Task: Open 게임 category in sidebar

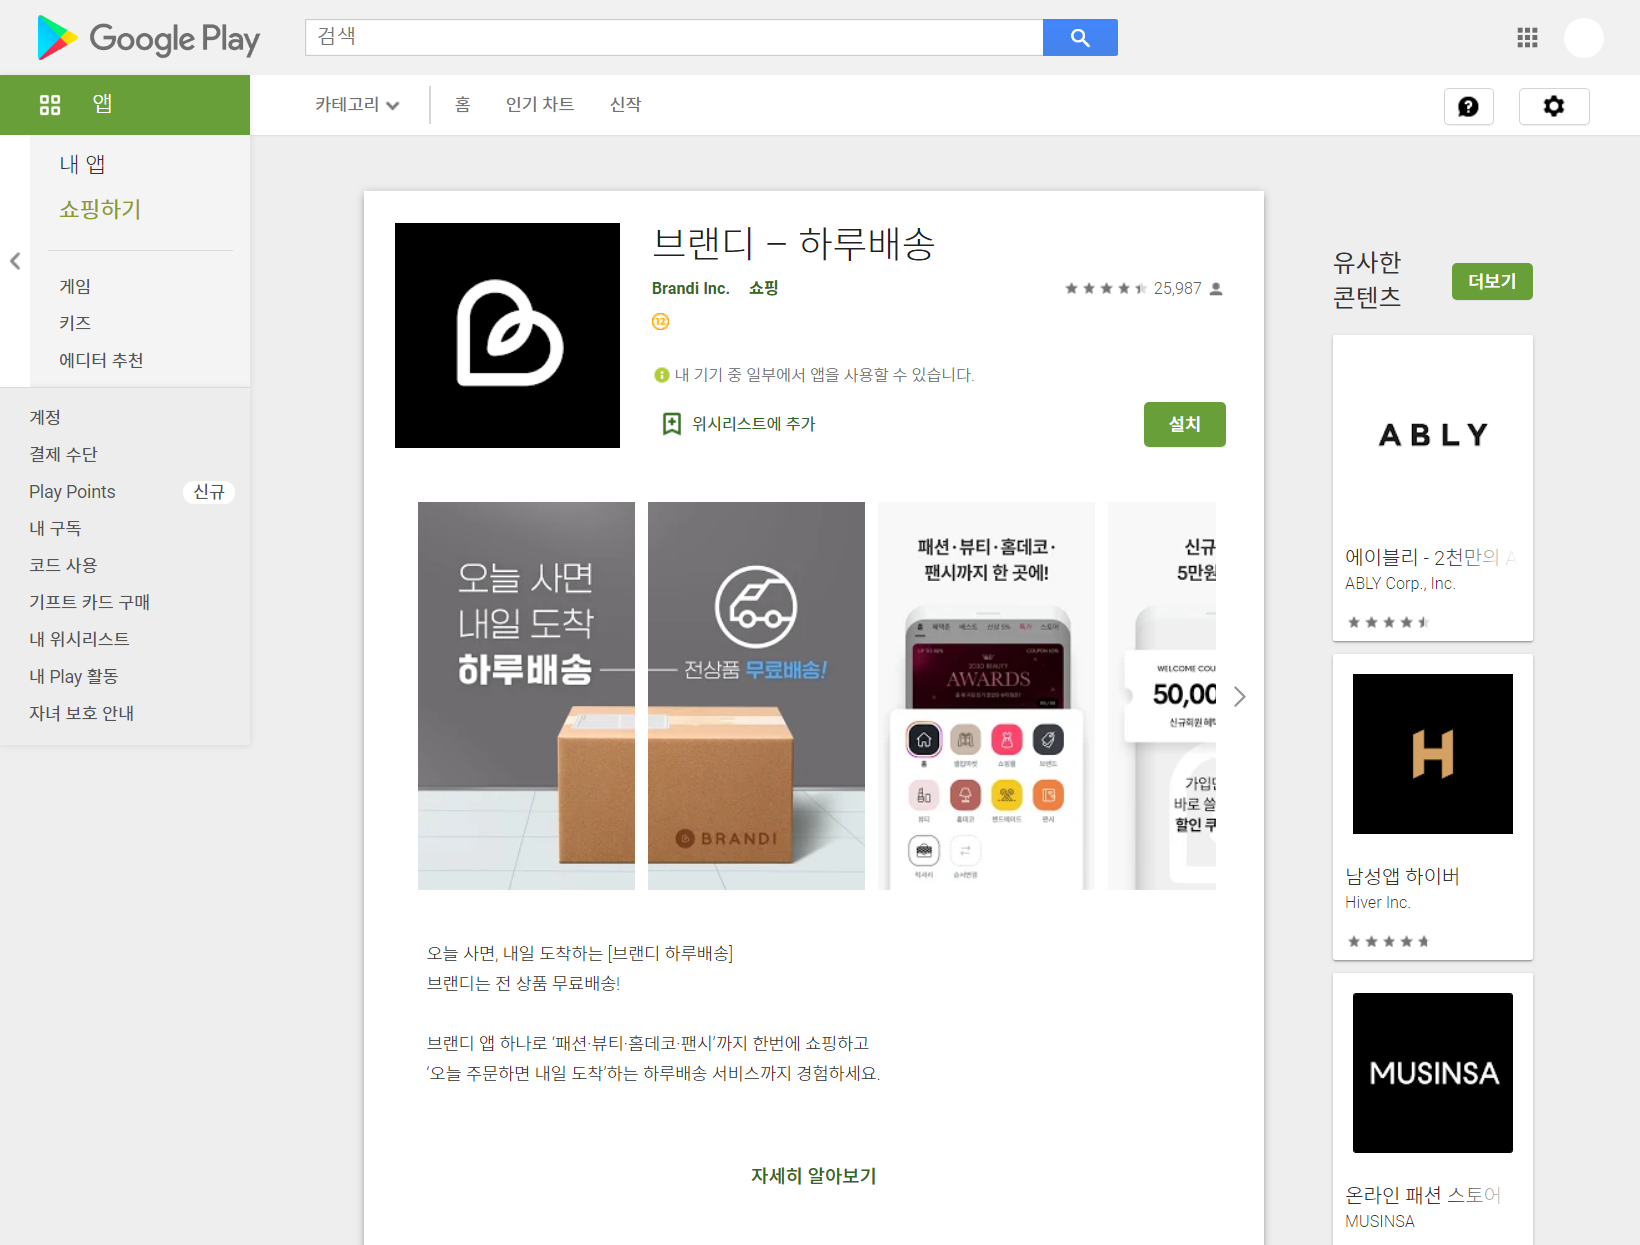Action: coord(75,286)
